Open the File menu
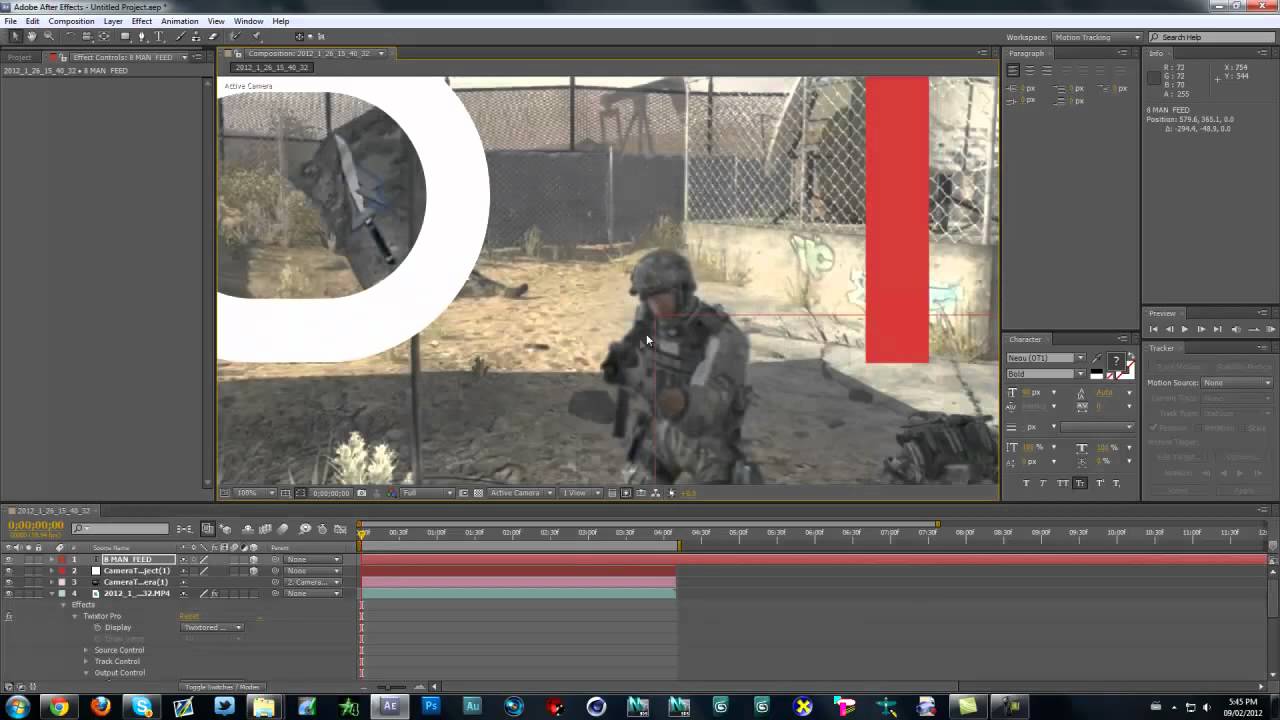The height and width of the screenshot is (720, 1280). click(10, 21)
